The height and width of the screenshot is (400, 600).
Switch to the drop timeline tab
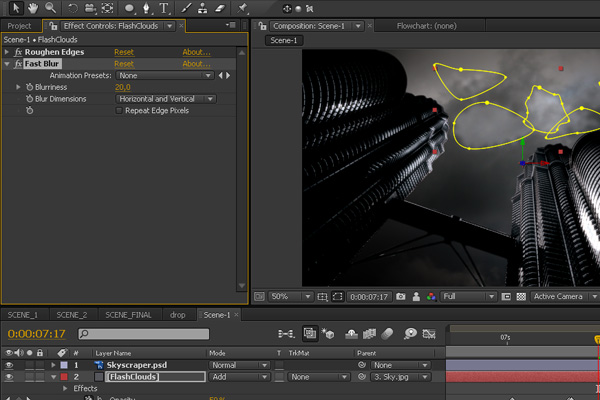[x=178, y=315]
